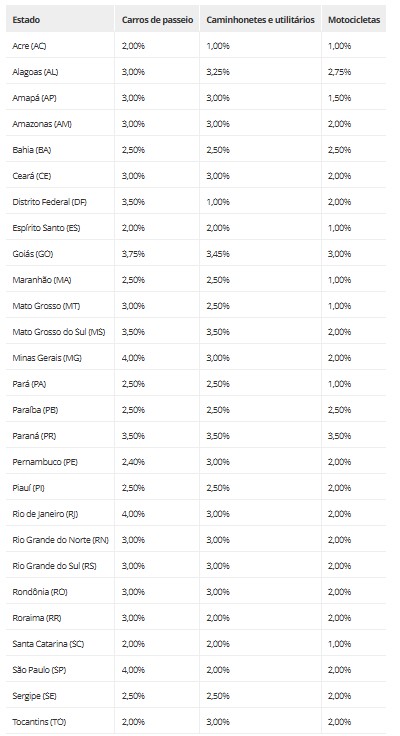
Task: Click the Motocicletas column header
Action: click(x=354, y=20)
